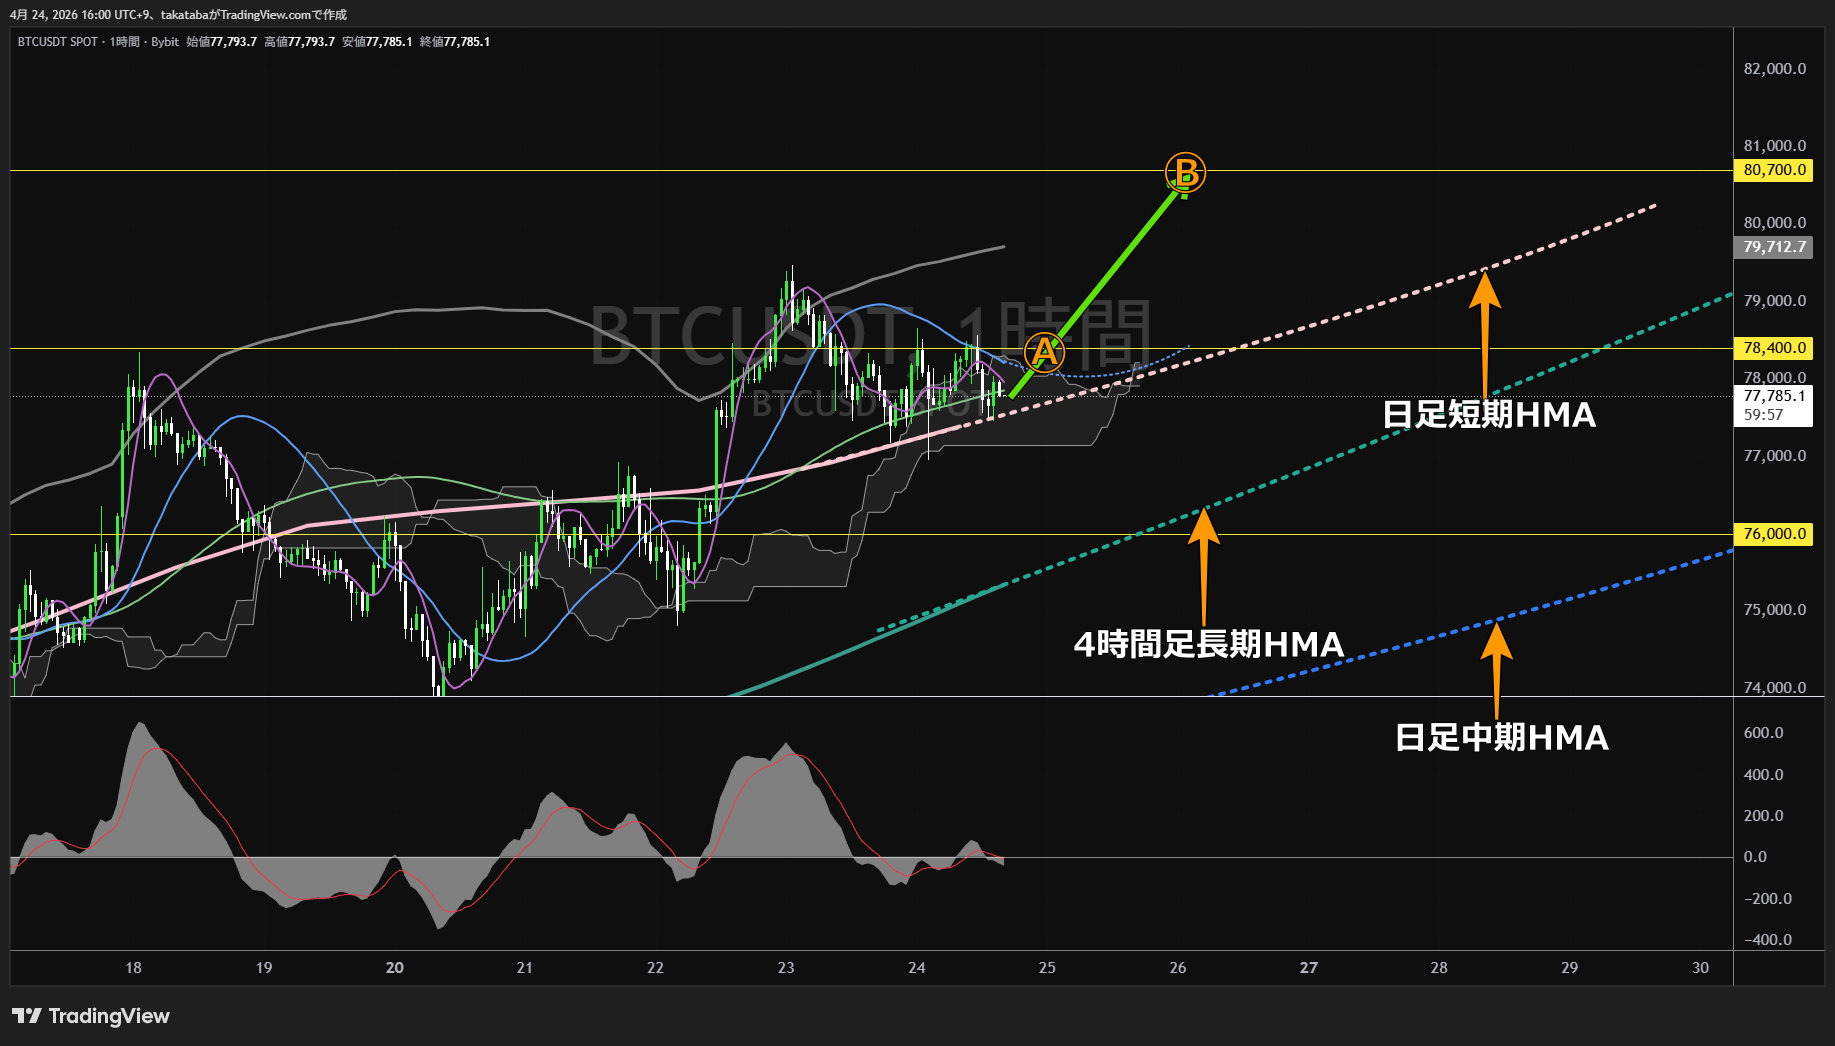The image size is (1835, 1046).
Task: Click 80,000.0 on the price axis
Action: (1775, 223)
